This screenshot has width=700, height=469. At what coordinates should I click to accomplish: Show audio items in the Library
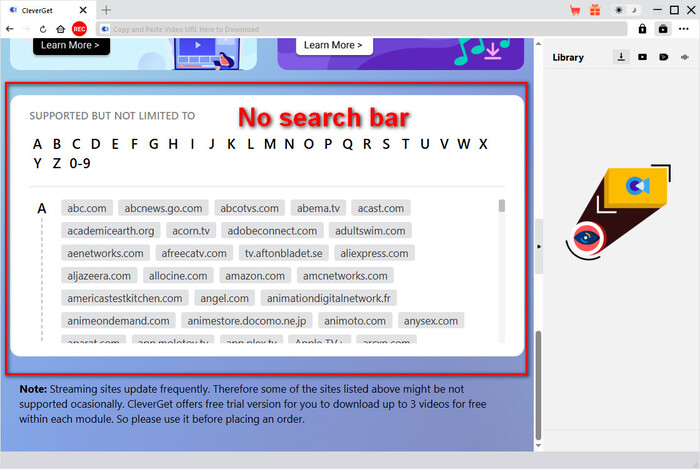[x=685, y=57]
